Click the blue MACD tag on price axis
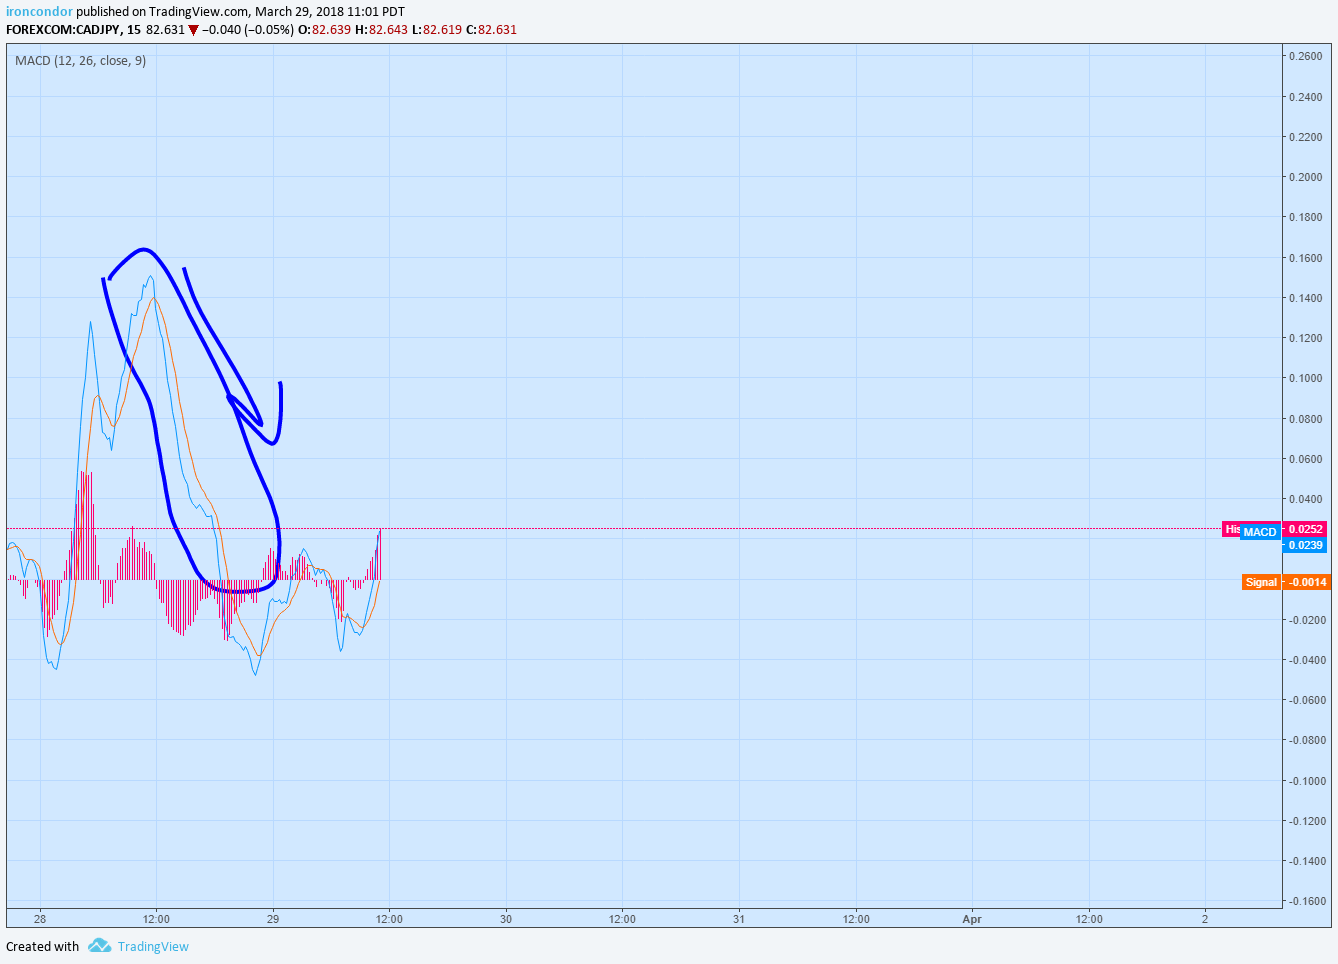This screenshot has height=964, width=1338. (x=1260, y=532)
